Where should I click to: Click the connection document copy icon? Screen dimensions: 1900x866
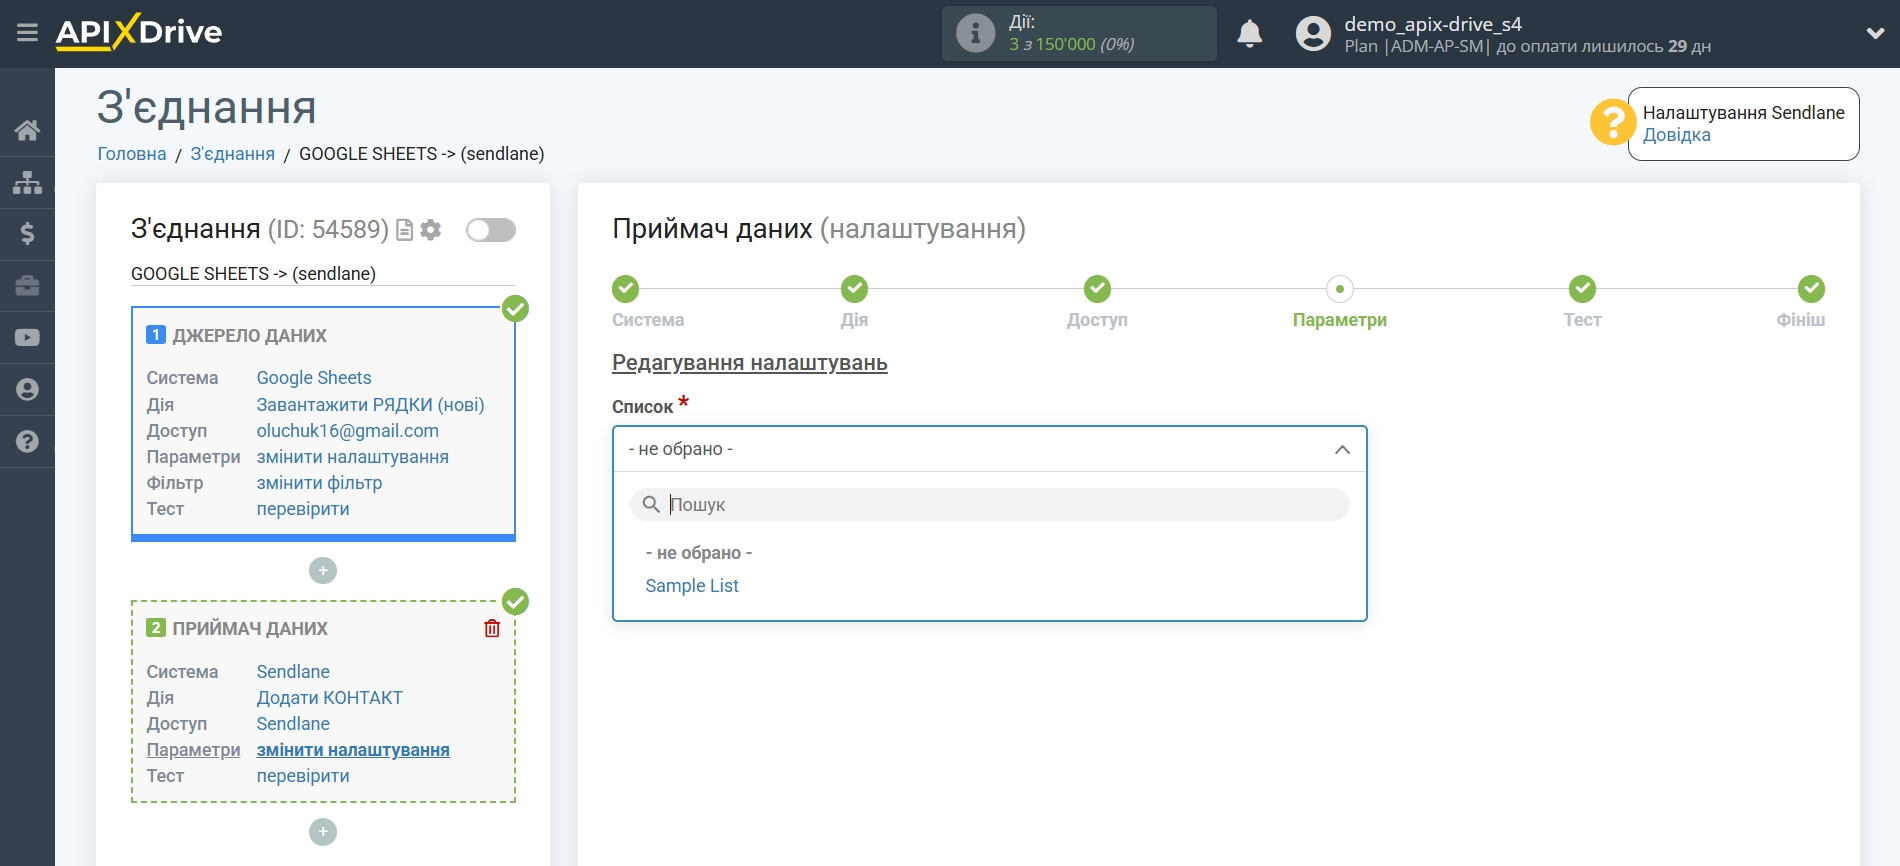click(x=405, y=230)
